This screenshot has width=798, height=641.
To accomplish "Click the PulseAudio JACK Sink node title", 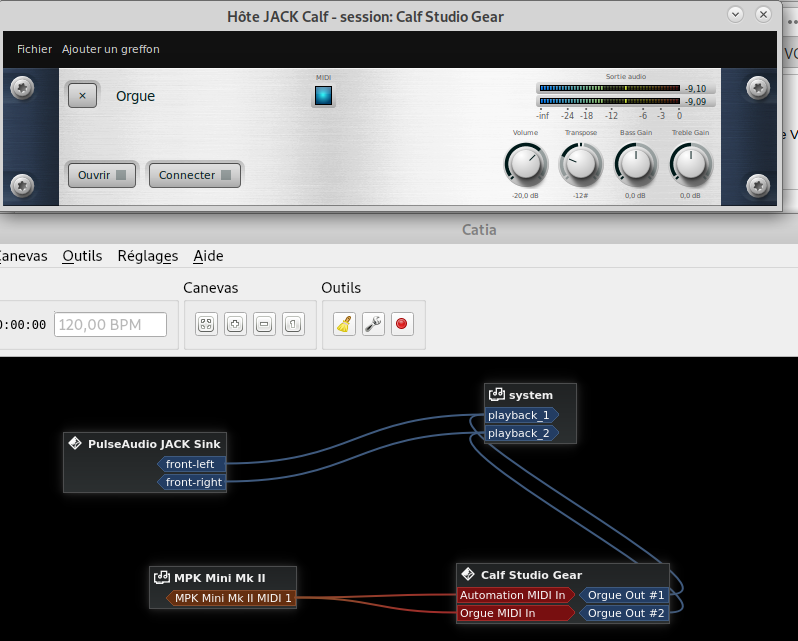I will tap(154, 444).
